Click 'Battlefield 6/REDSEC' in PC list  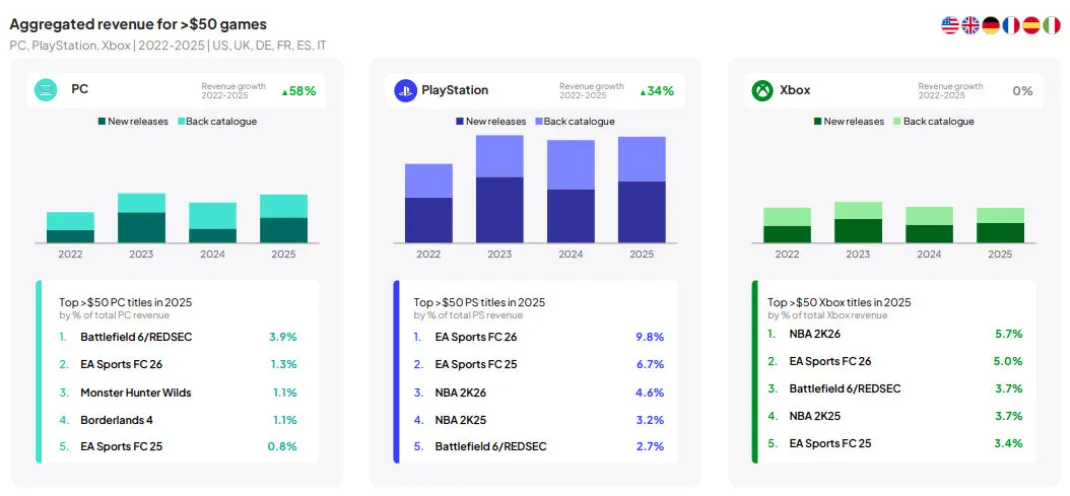pyautogui.click(x=136, y=337)
